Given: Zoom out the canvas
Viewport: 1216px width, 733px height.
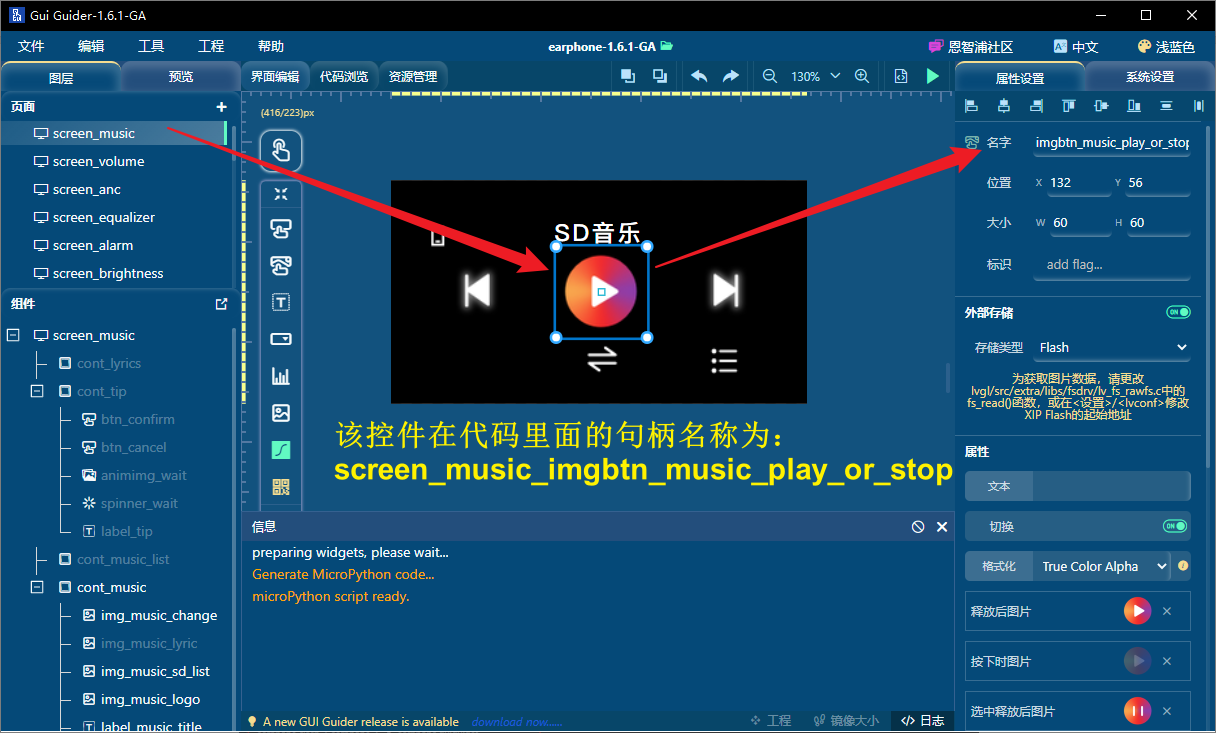Looking at the screenshot, I should point(769,76).
